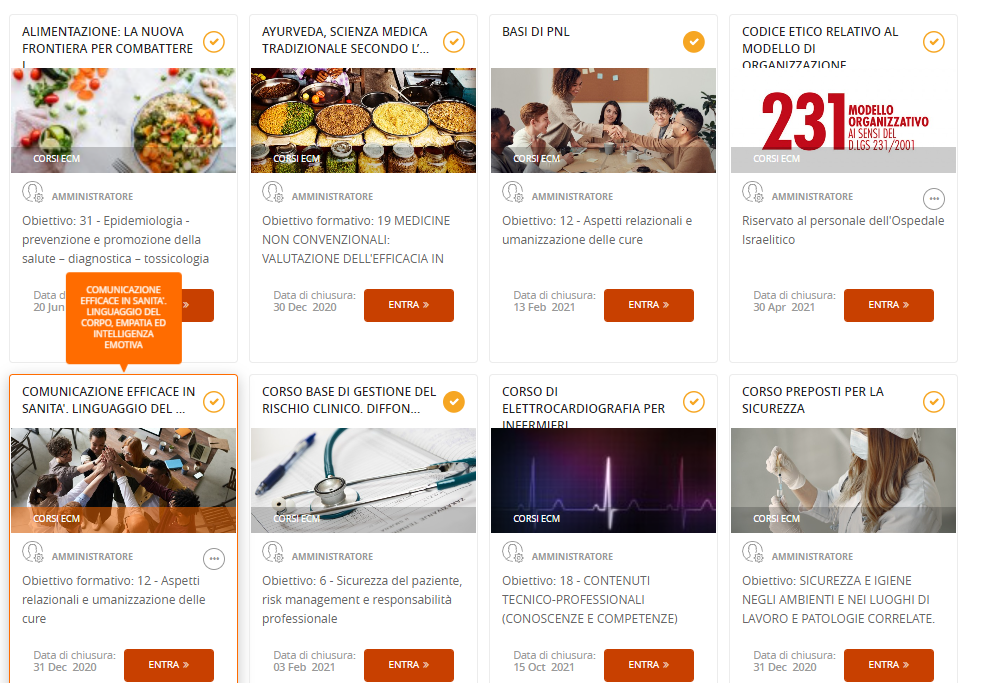The width and height of the screenshot is (989, 683).
Task: Open the CORSO PREPOSTI PER LA SICUREZZA title
Action: coord(812,400)
